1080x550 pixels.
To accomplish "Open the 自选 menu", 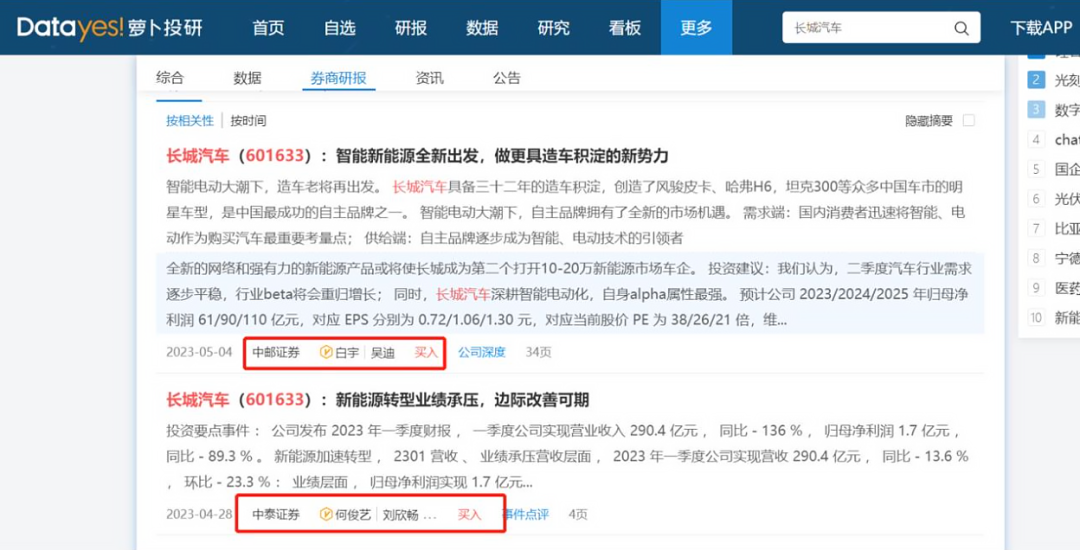I will [x=340, y=28].
